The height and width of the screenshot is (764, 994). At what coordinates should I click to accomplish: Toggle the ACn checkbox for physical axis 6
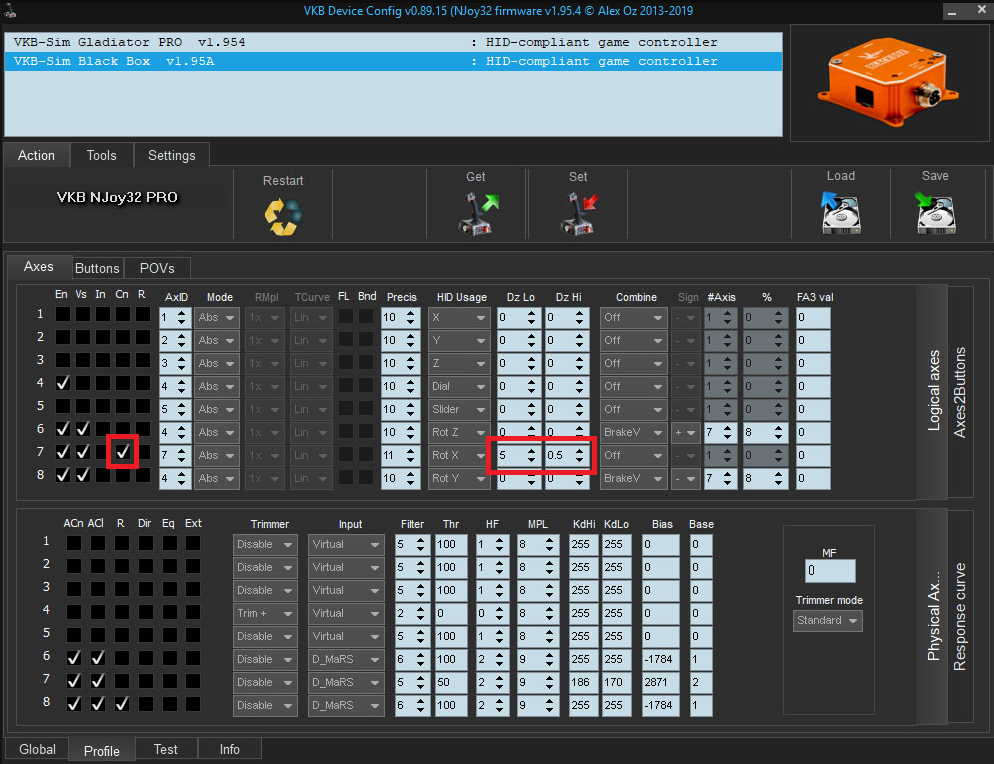(x=74, y=658)
